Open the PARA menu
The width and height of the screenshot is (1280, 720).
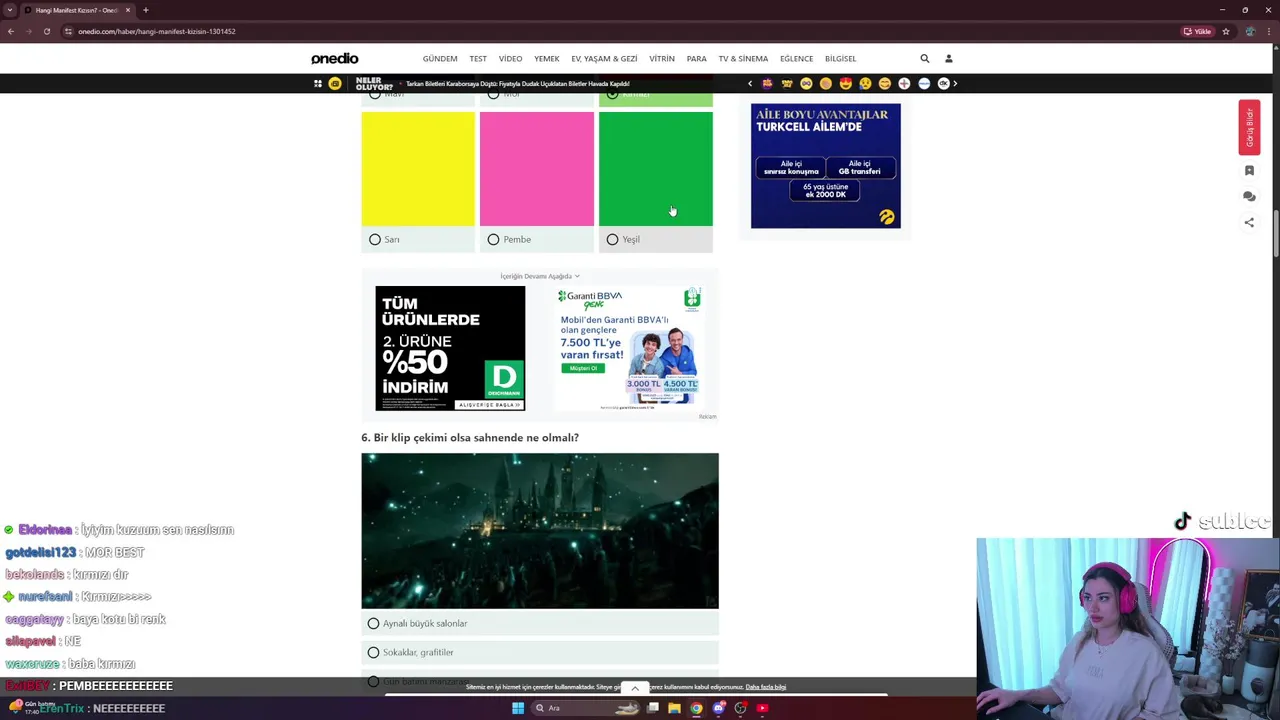coord(697,59)
